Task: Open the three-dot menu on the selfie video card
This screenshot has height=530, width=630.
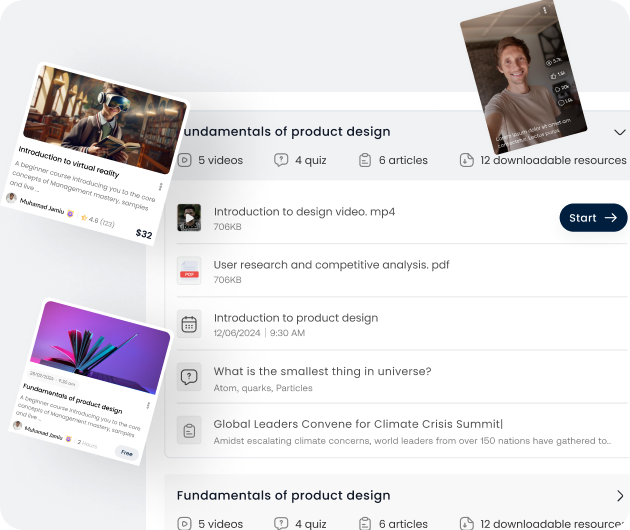Action: click(x=545, y=10)
